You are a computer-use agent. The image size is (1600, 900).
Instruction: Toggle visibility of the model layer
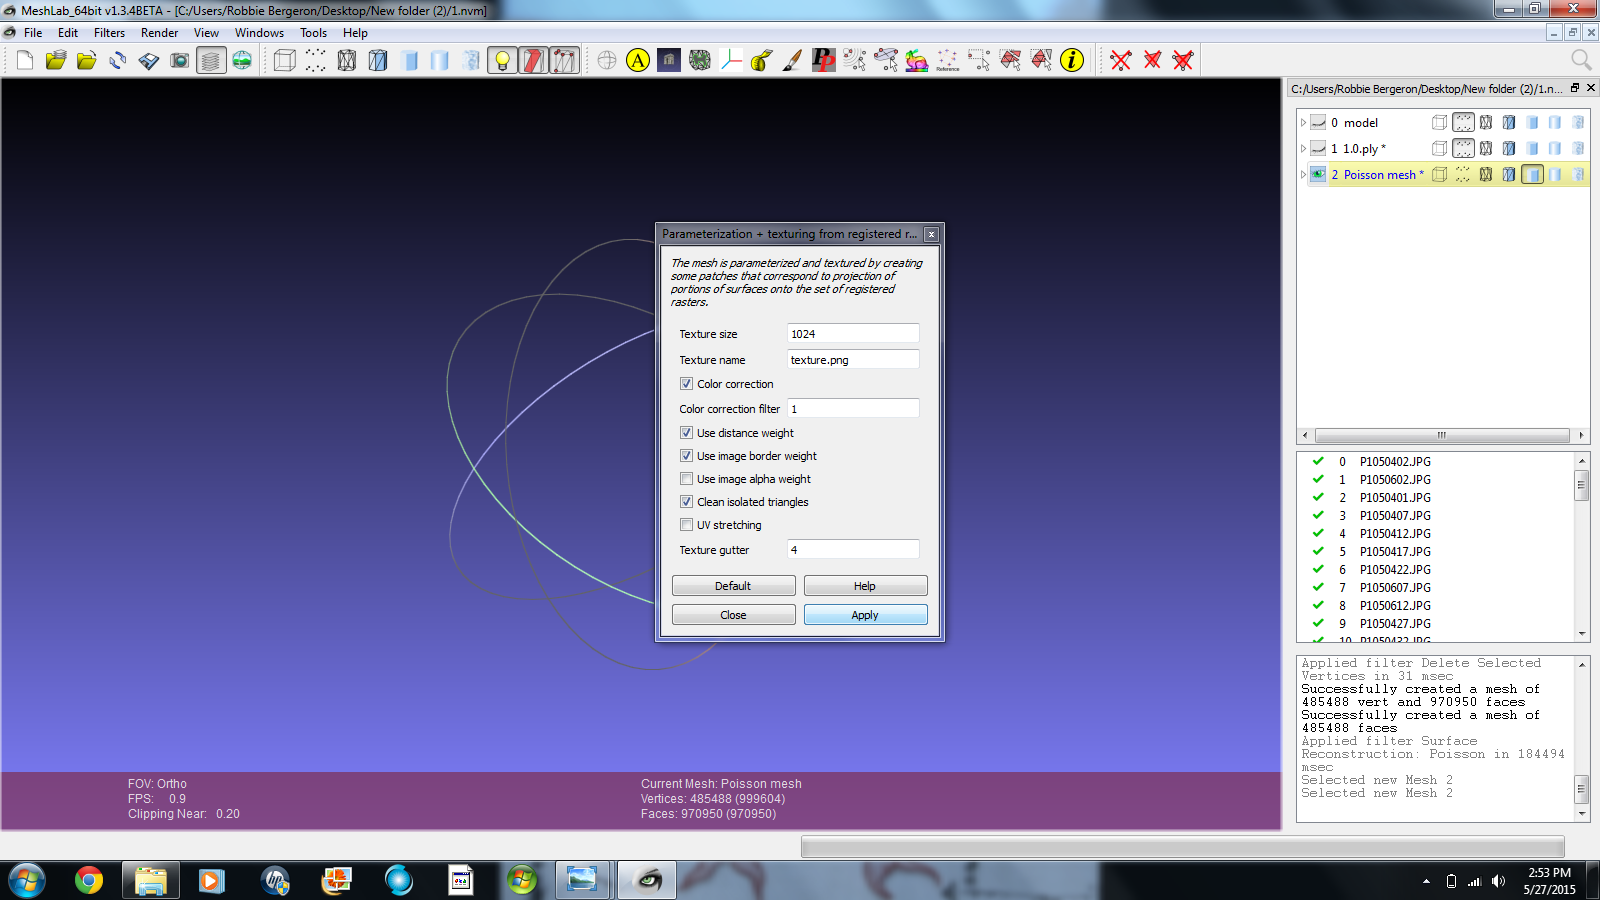[x=1318, y=122]
